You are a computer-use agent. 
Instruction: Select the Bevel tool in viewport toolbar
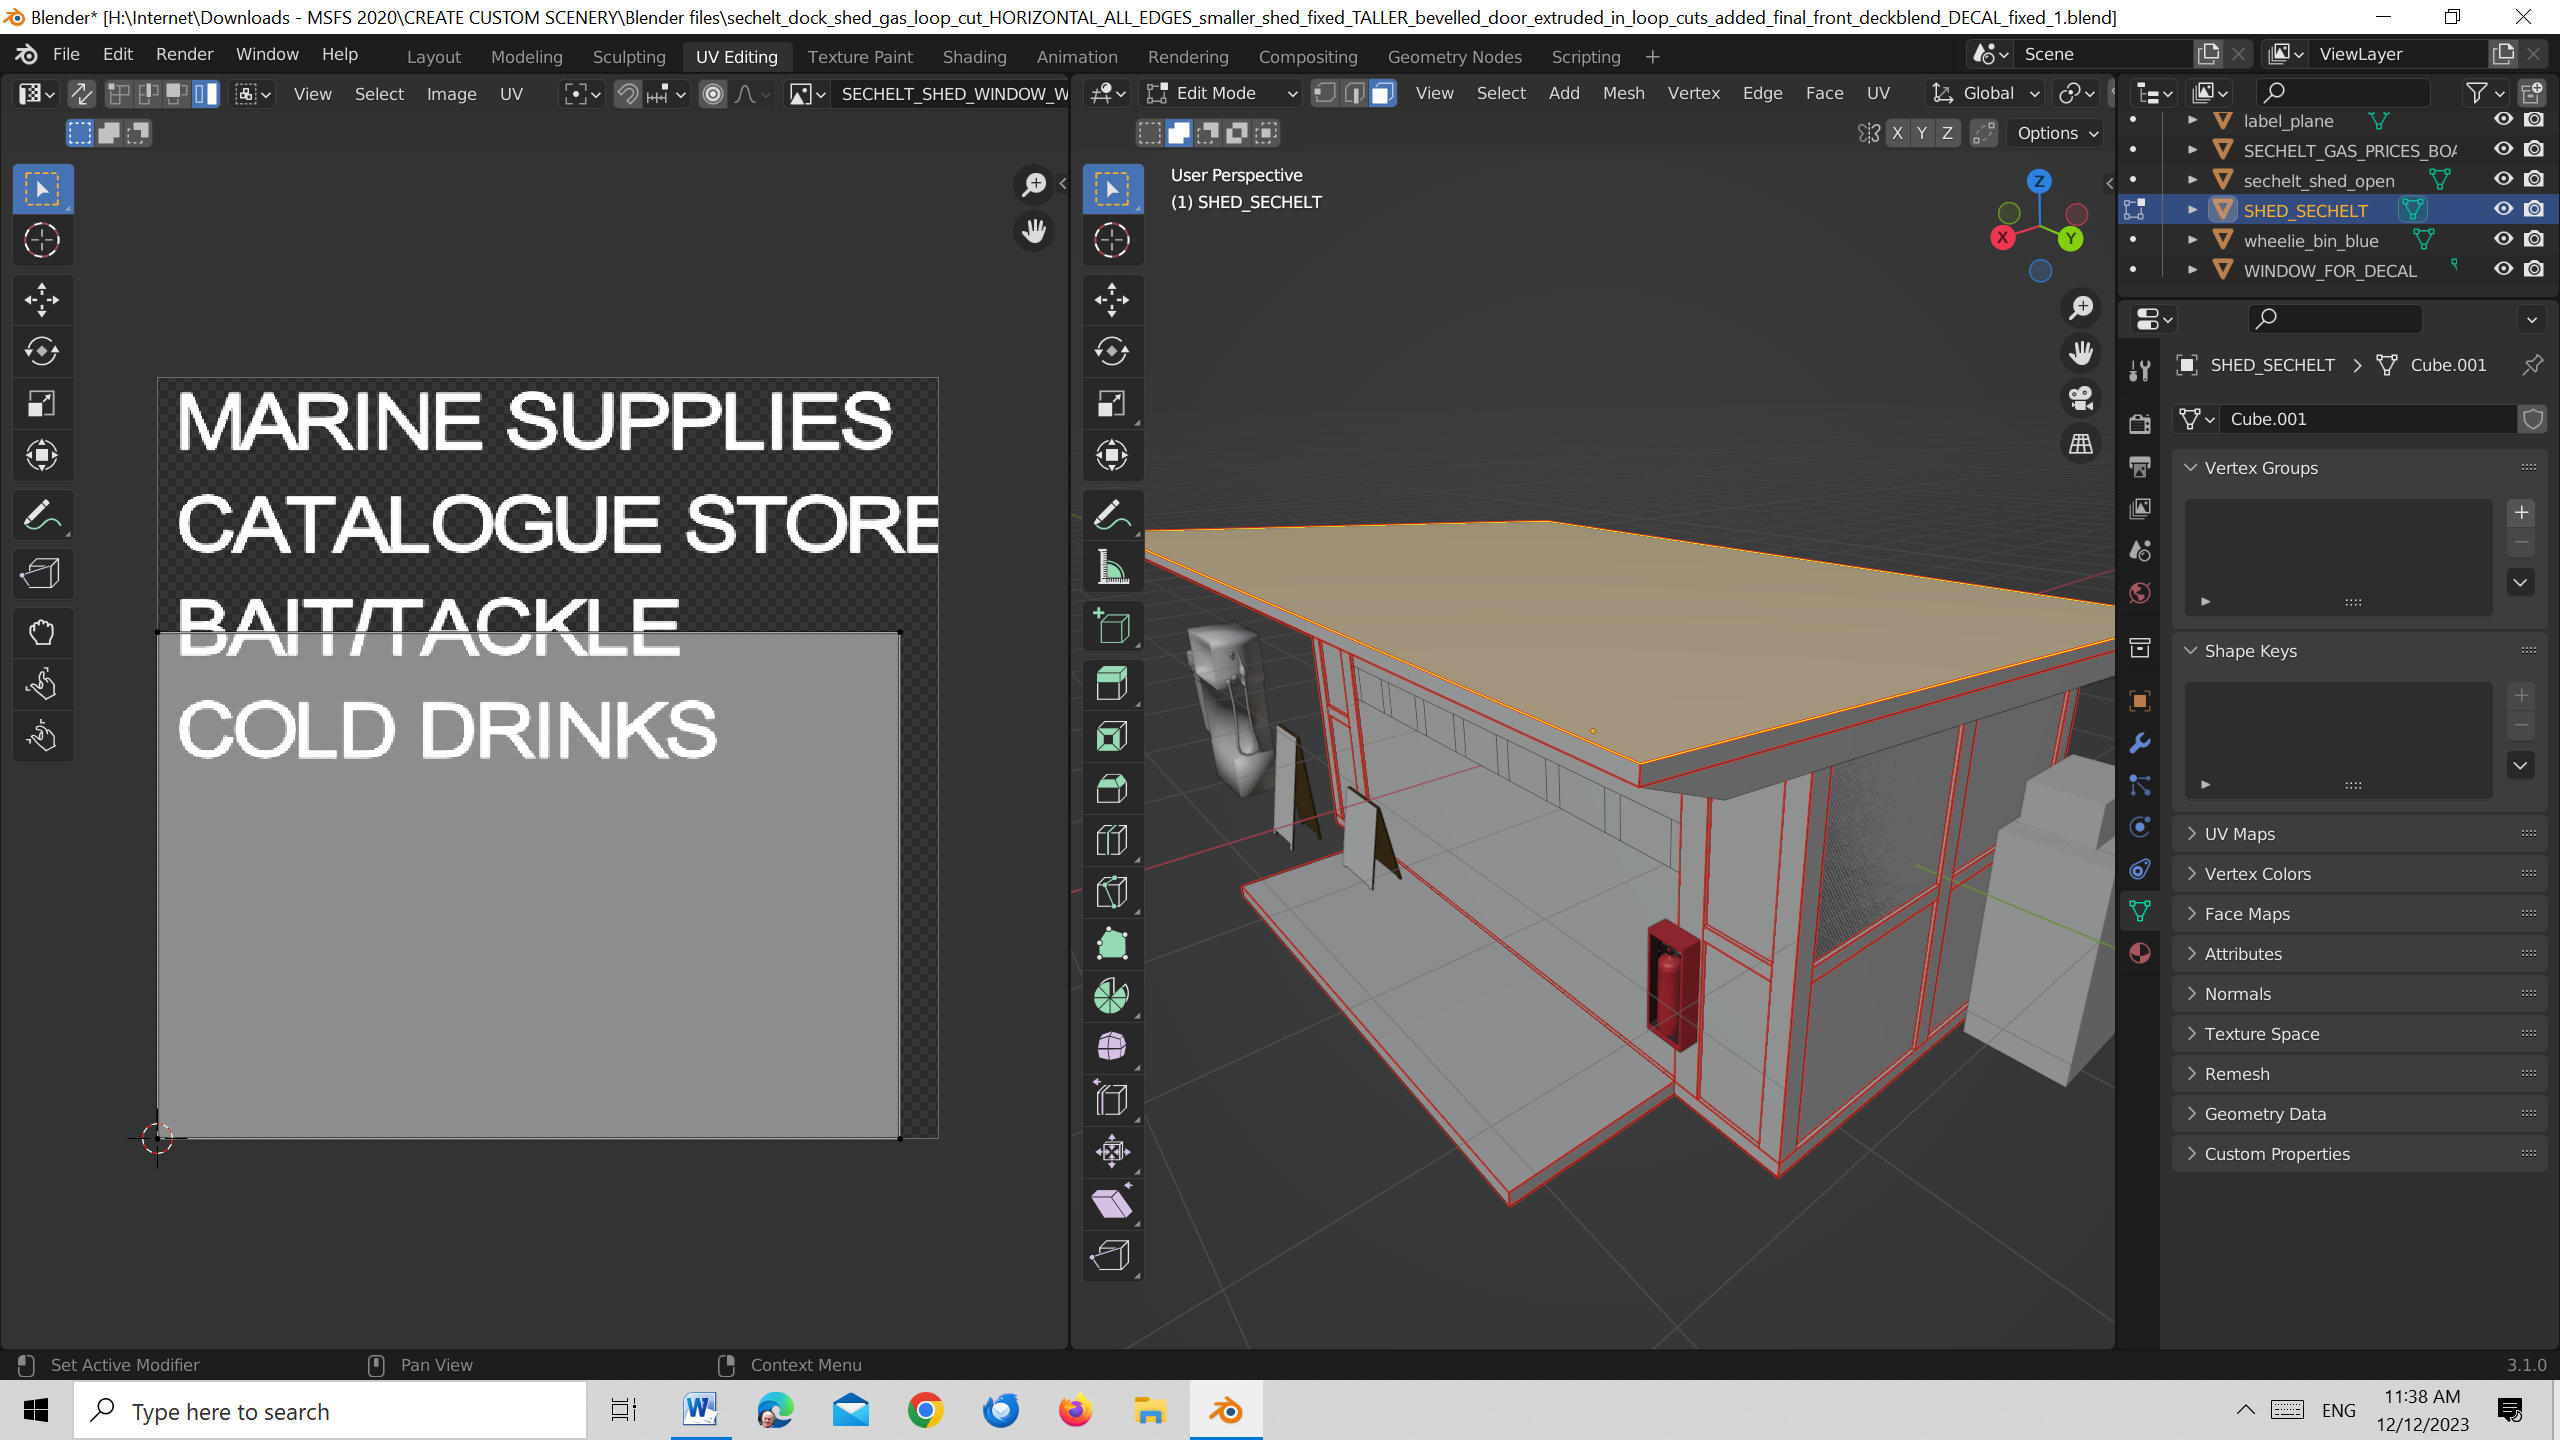pos(1112,788)
